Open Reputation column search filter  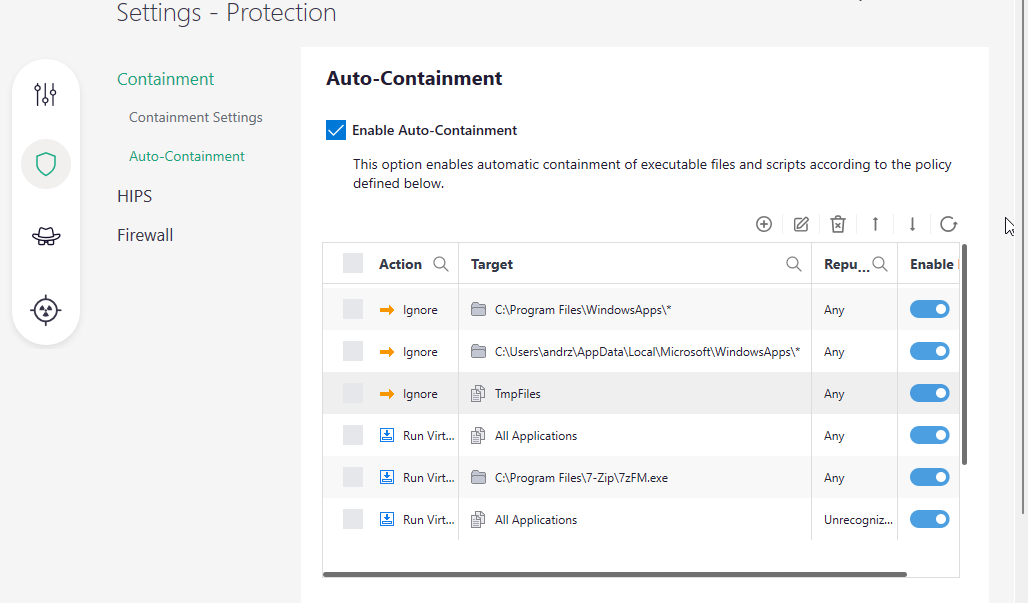[x=880, y=264]
